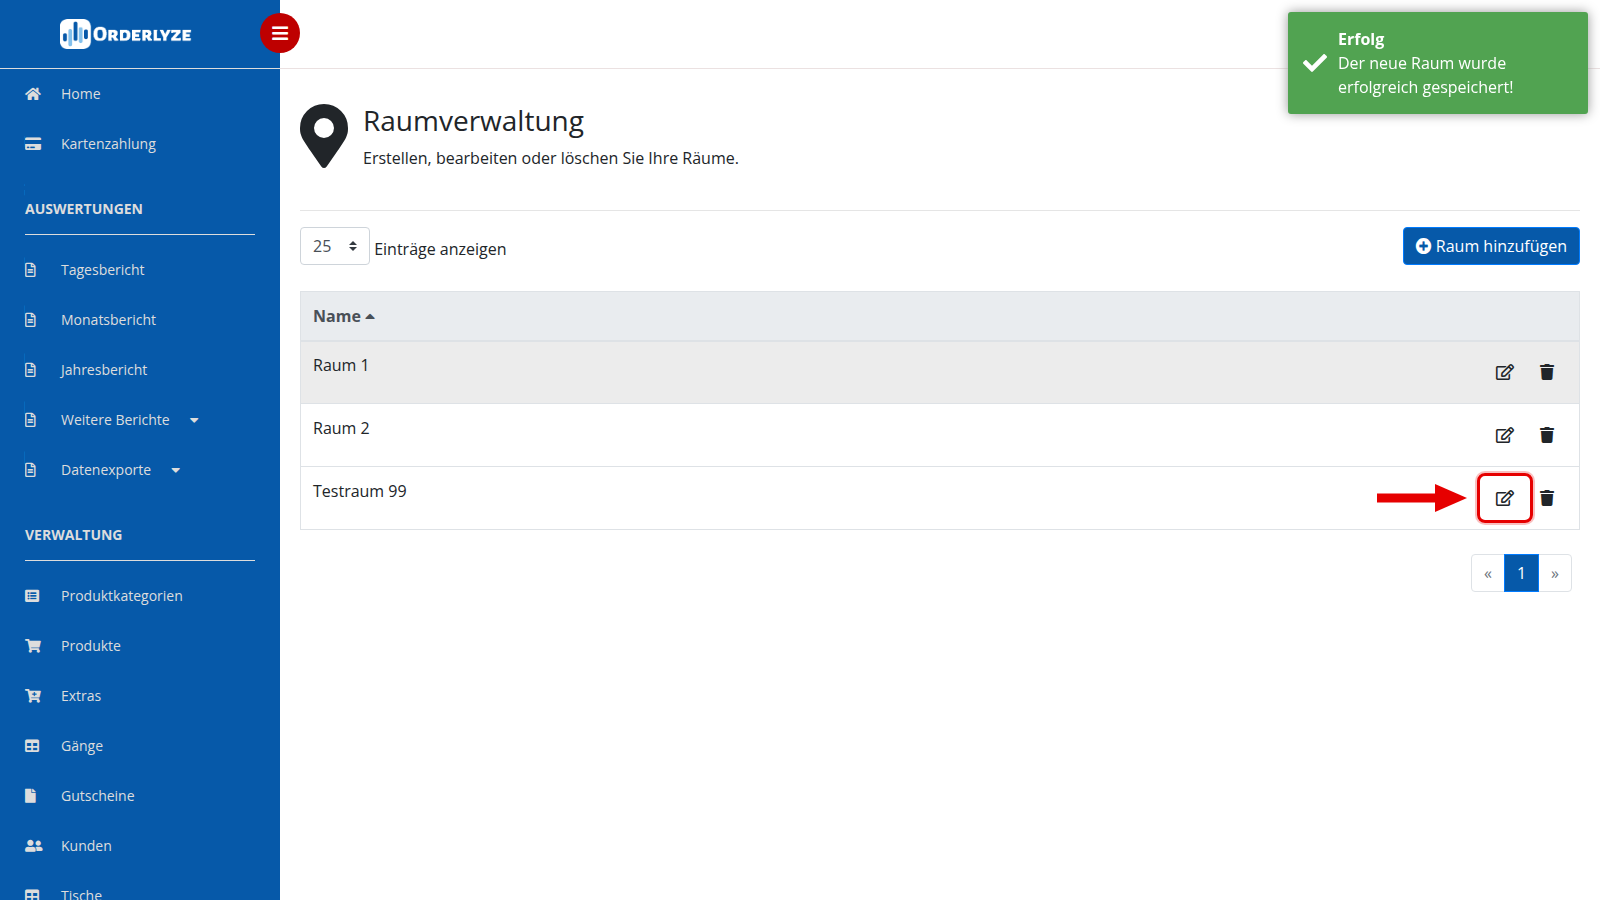Edit Raum 1 with pencil icon
The image size is (1600, 900).
pyautogui.click(x=1504, y=372)
